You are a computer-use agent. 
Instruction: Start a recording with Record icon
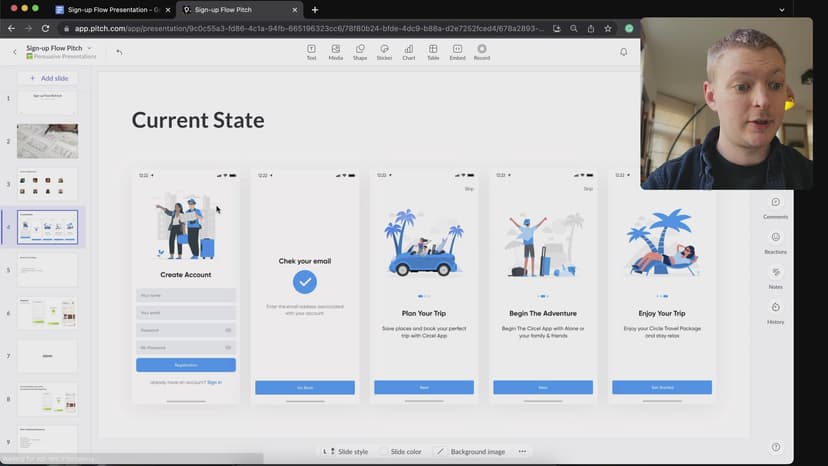coord(482,51)
